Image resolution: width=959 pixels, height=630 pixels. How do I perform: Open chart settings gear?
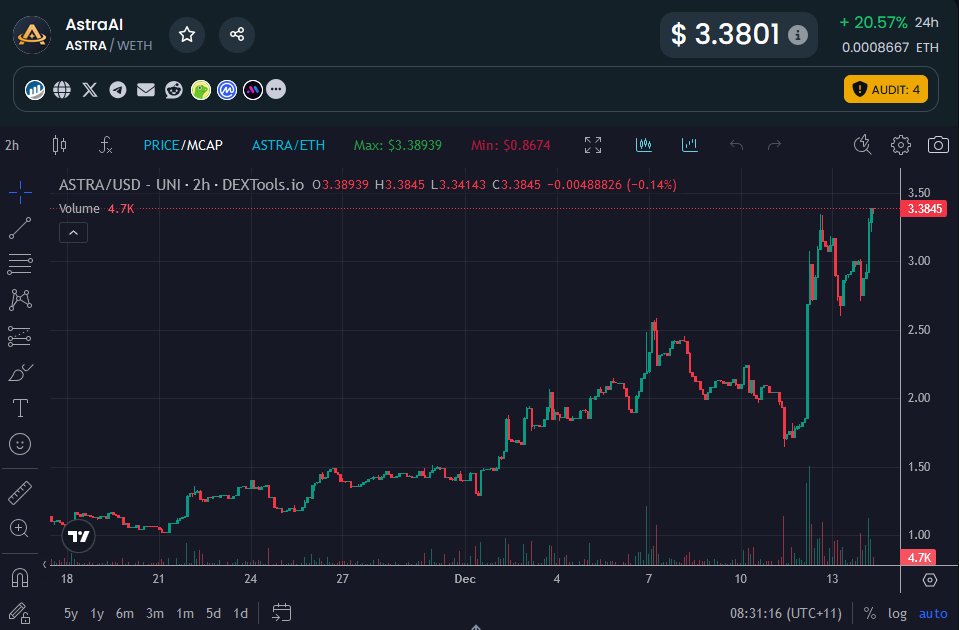tap(900, 145)
